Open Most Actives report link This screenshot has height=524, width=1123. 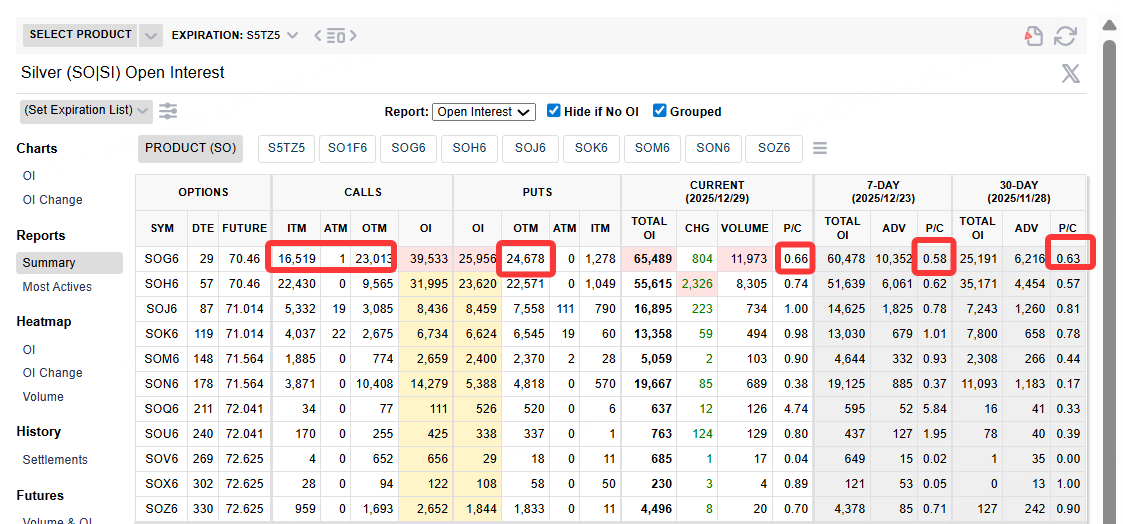click(x=57, y=287)
